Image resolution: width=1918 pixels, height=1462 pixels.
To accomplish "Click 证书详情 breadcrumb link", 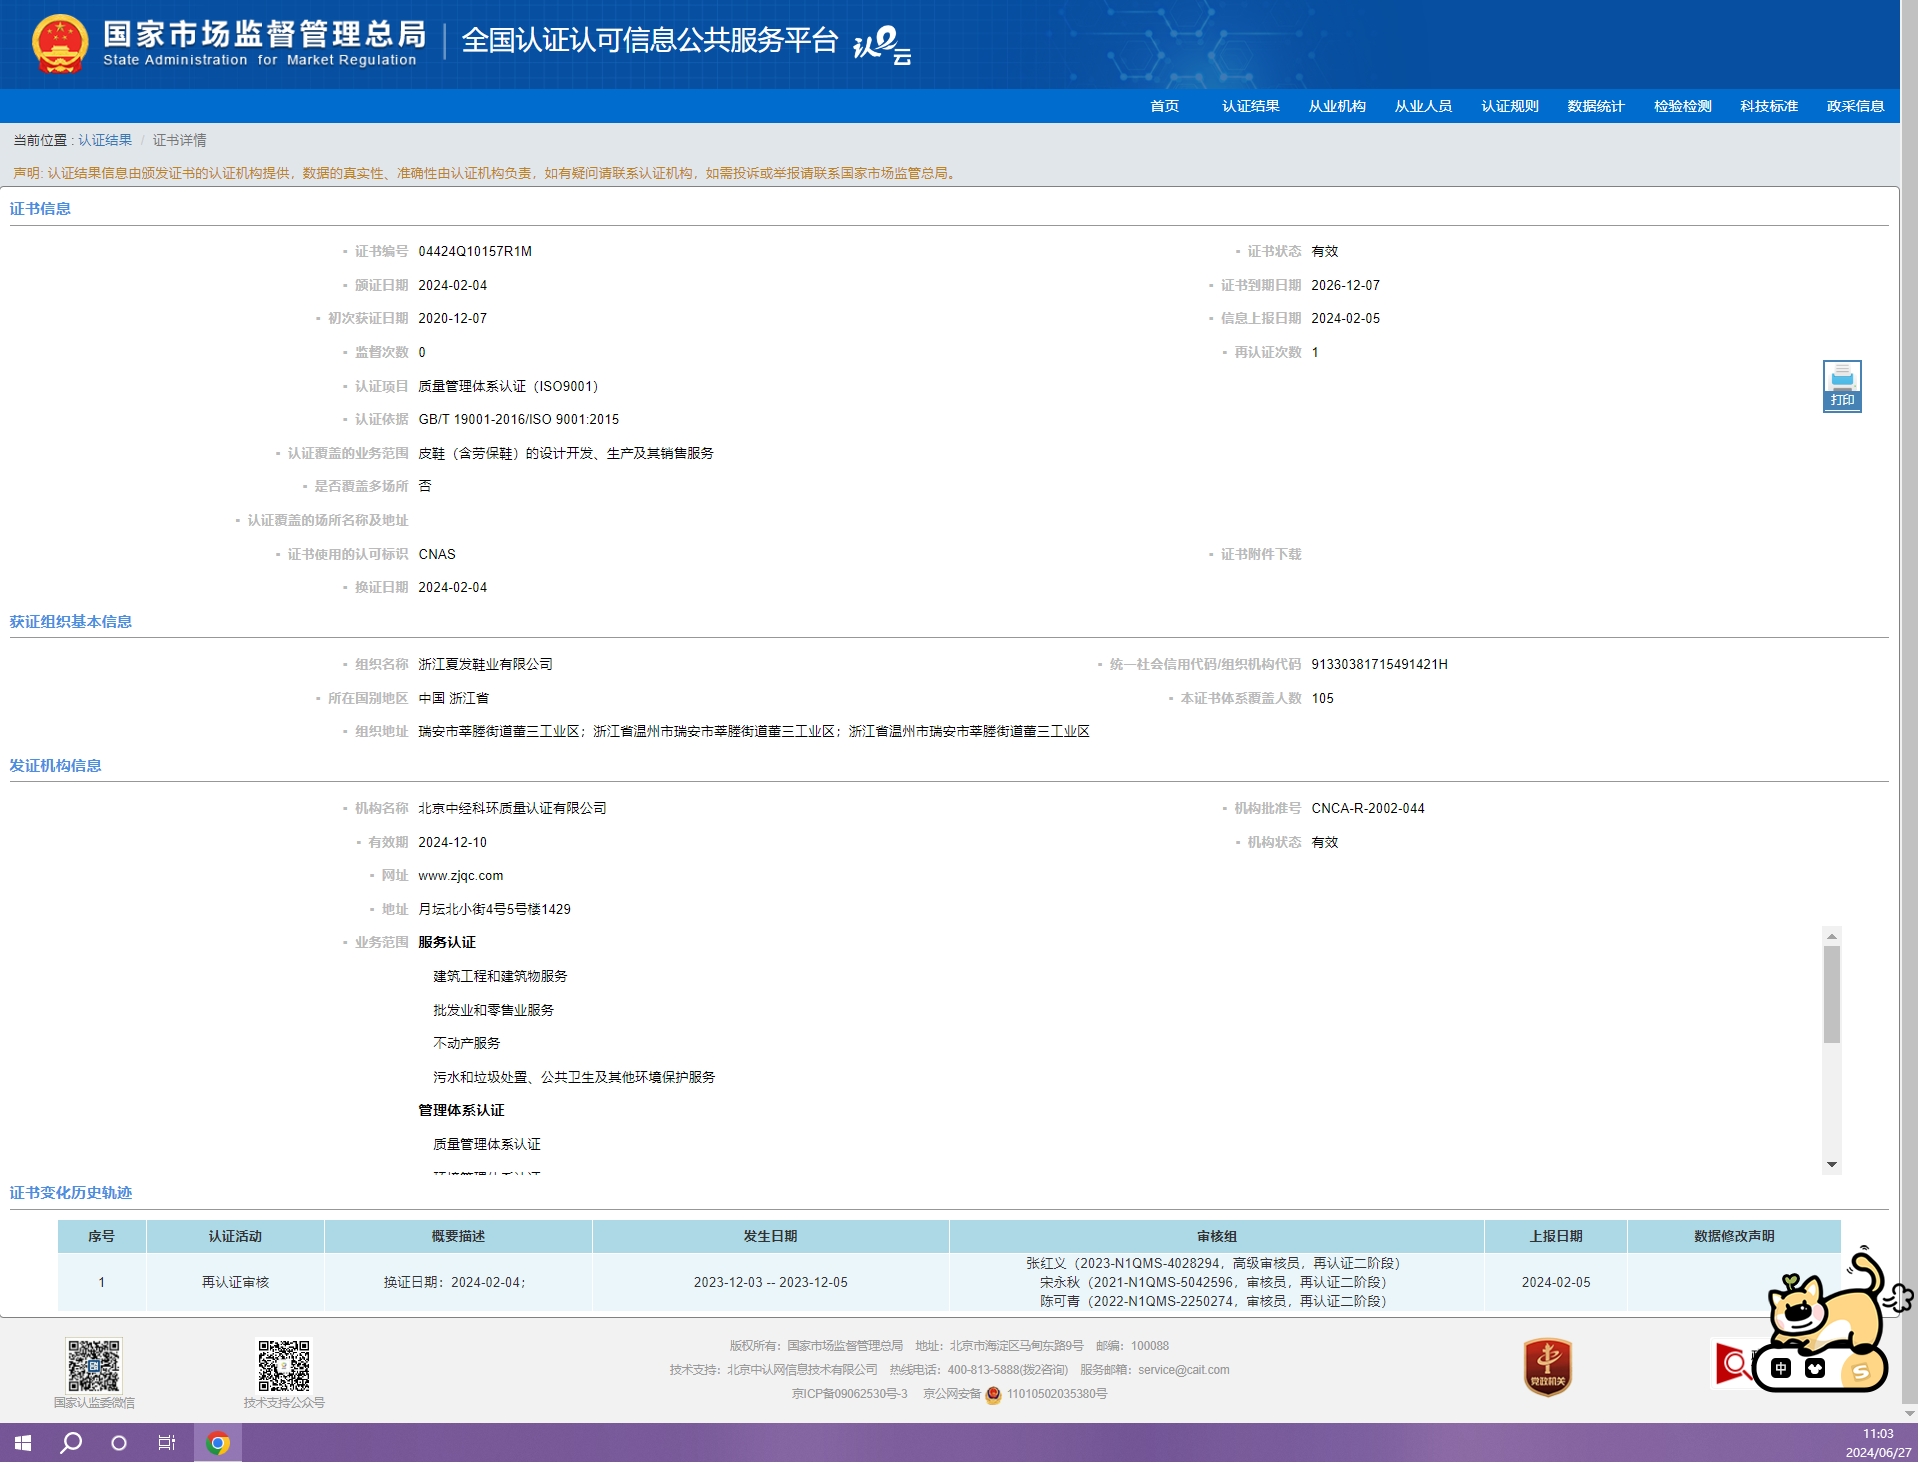I will [x=180, y=140].
